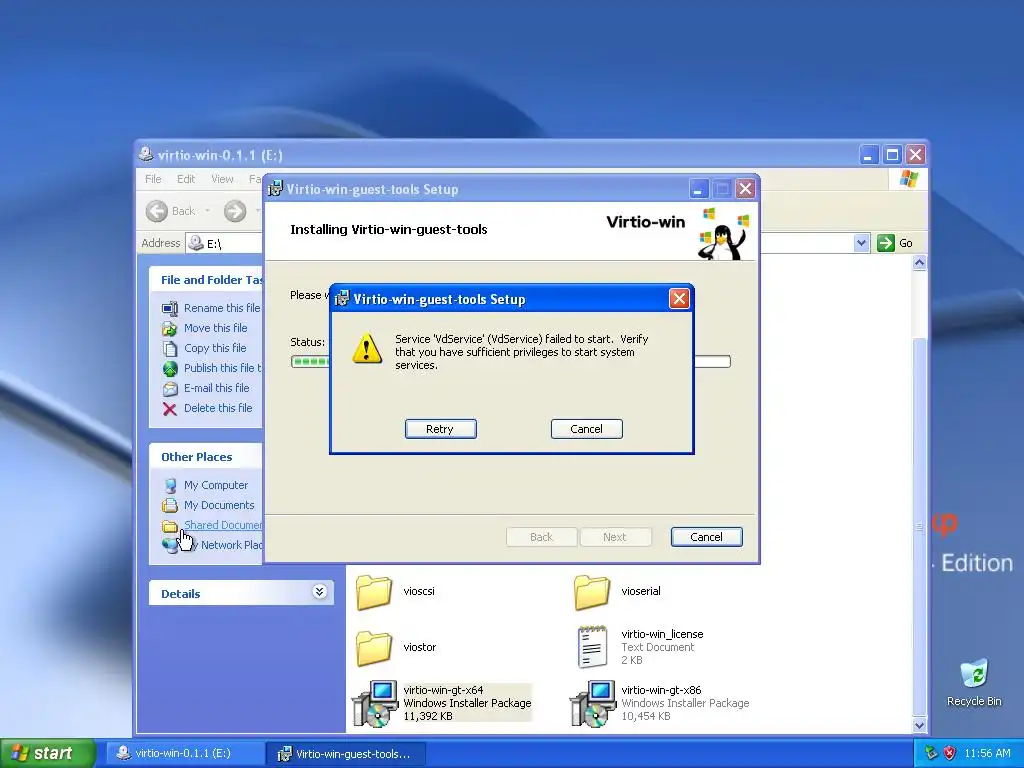Open the Edit menu in Explorer window
The height and width of the screenshot is (768, 1024).
click(x=186, y=179)
